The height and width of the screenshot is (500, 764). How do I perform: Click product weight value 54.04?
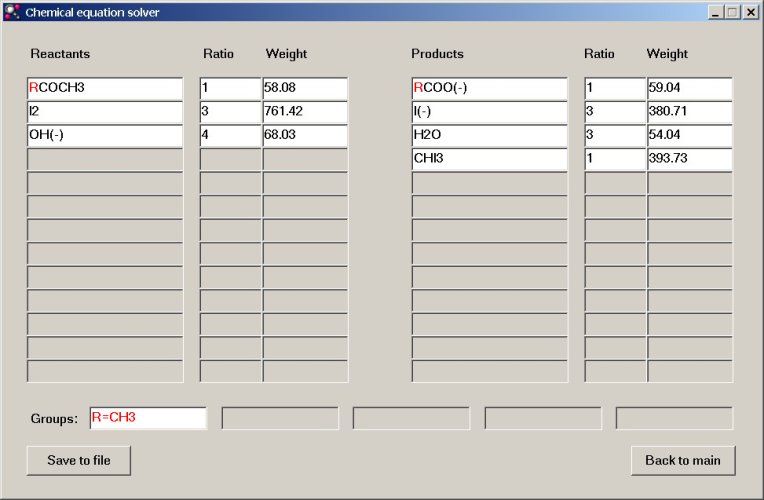click(x=690, y=135)
